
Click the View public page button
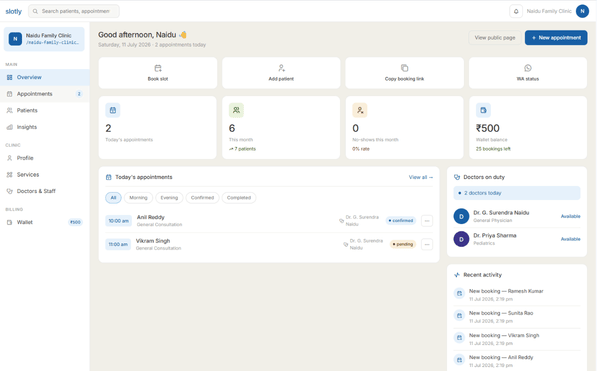tap(495, 38)
